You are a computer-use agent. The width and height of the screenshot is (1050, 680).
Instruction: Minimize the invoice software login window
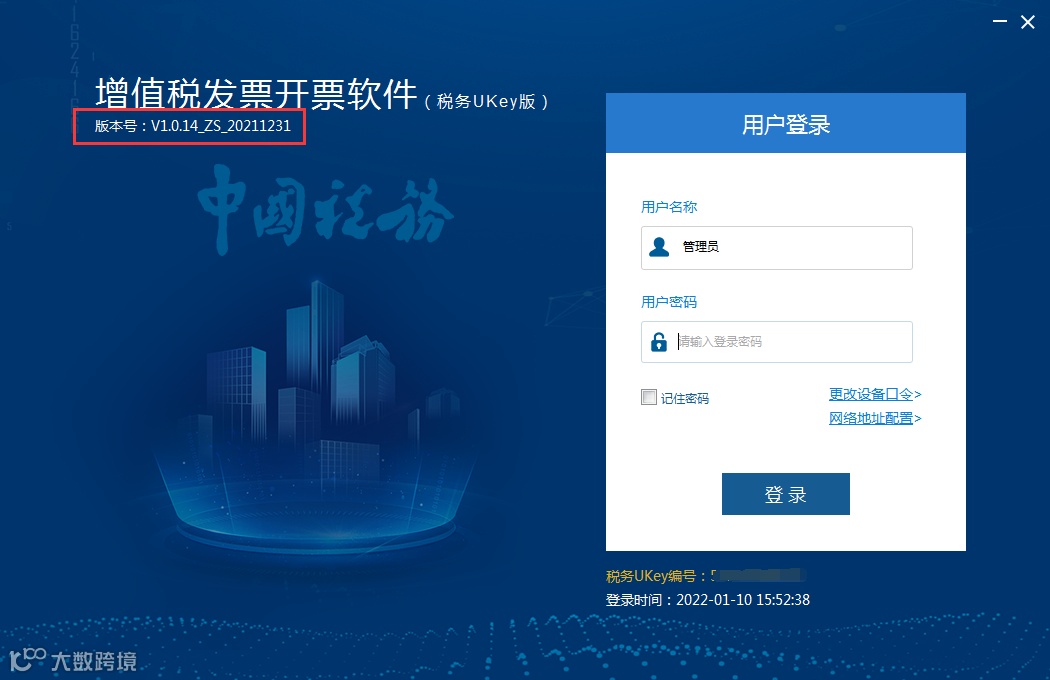(x=1000, y=21)
